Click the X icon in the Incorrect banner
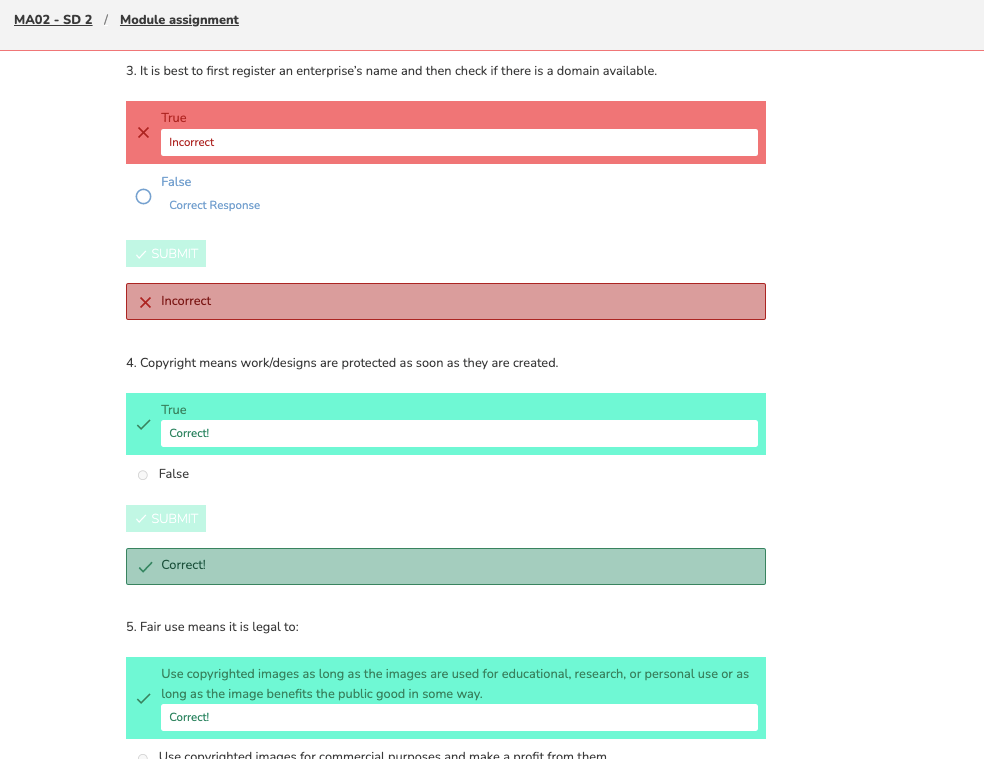The width and height of the screenshot is (984, 759). [x=145, y=302]
